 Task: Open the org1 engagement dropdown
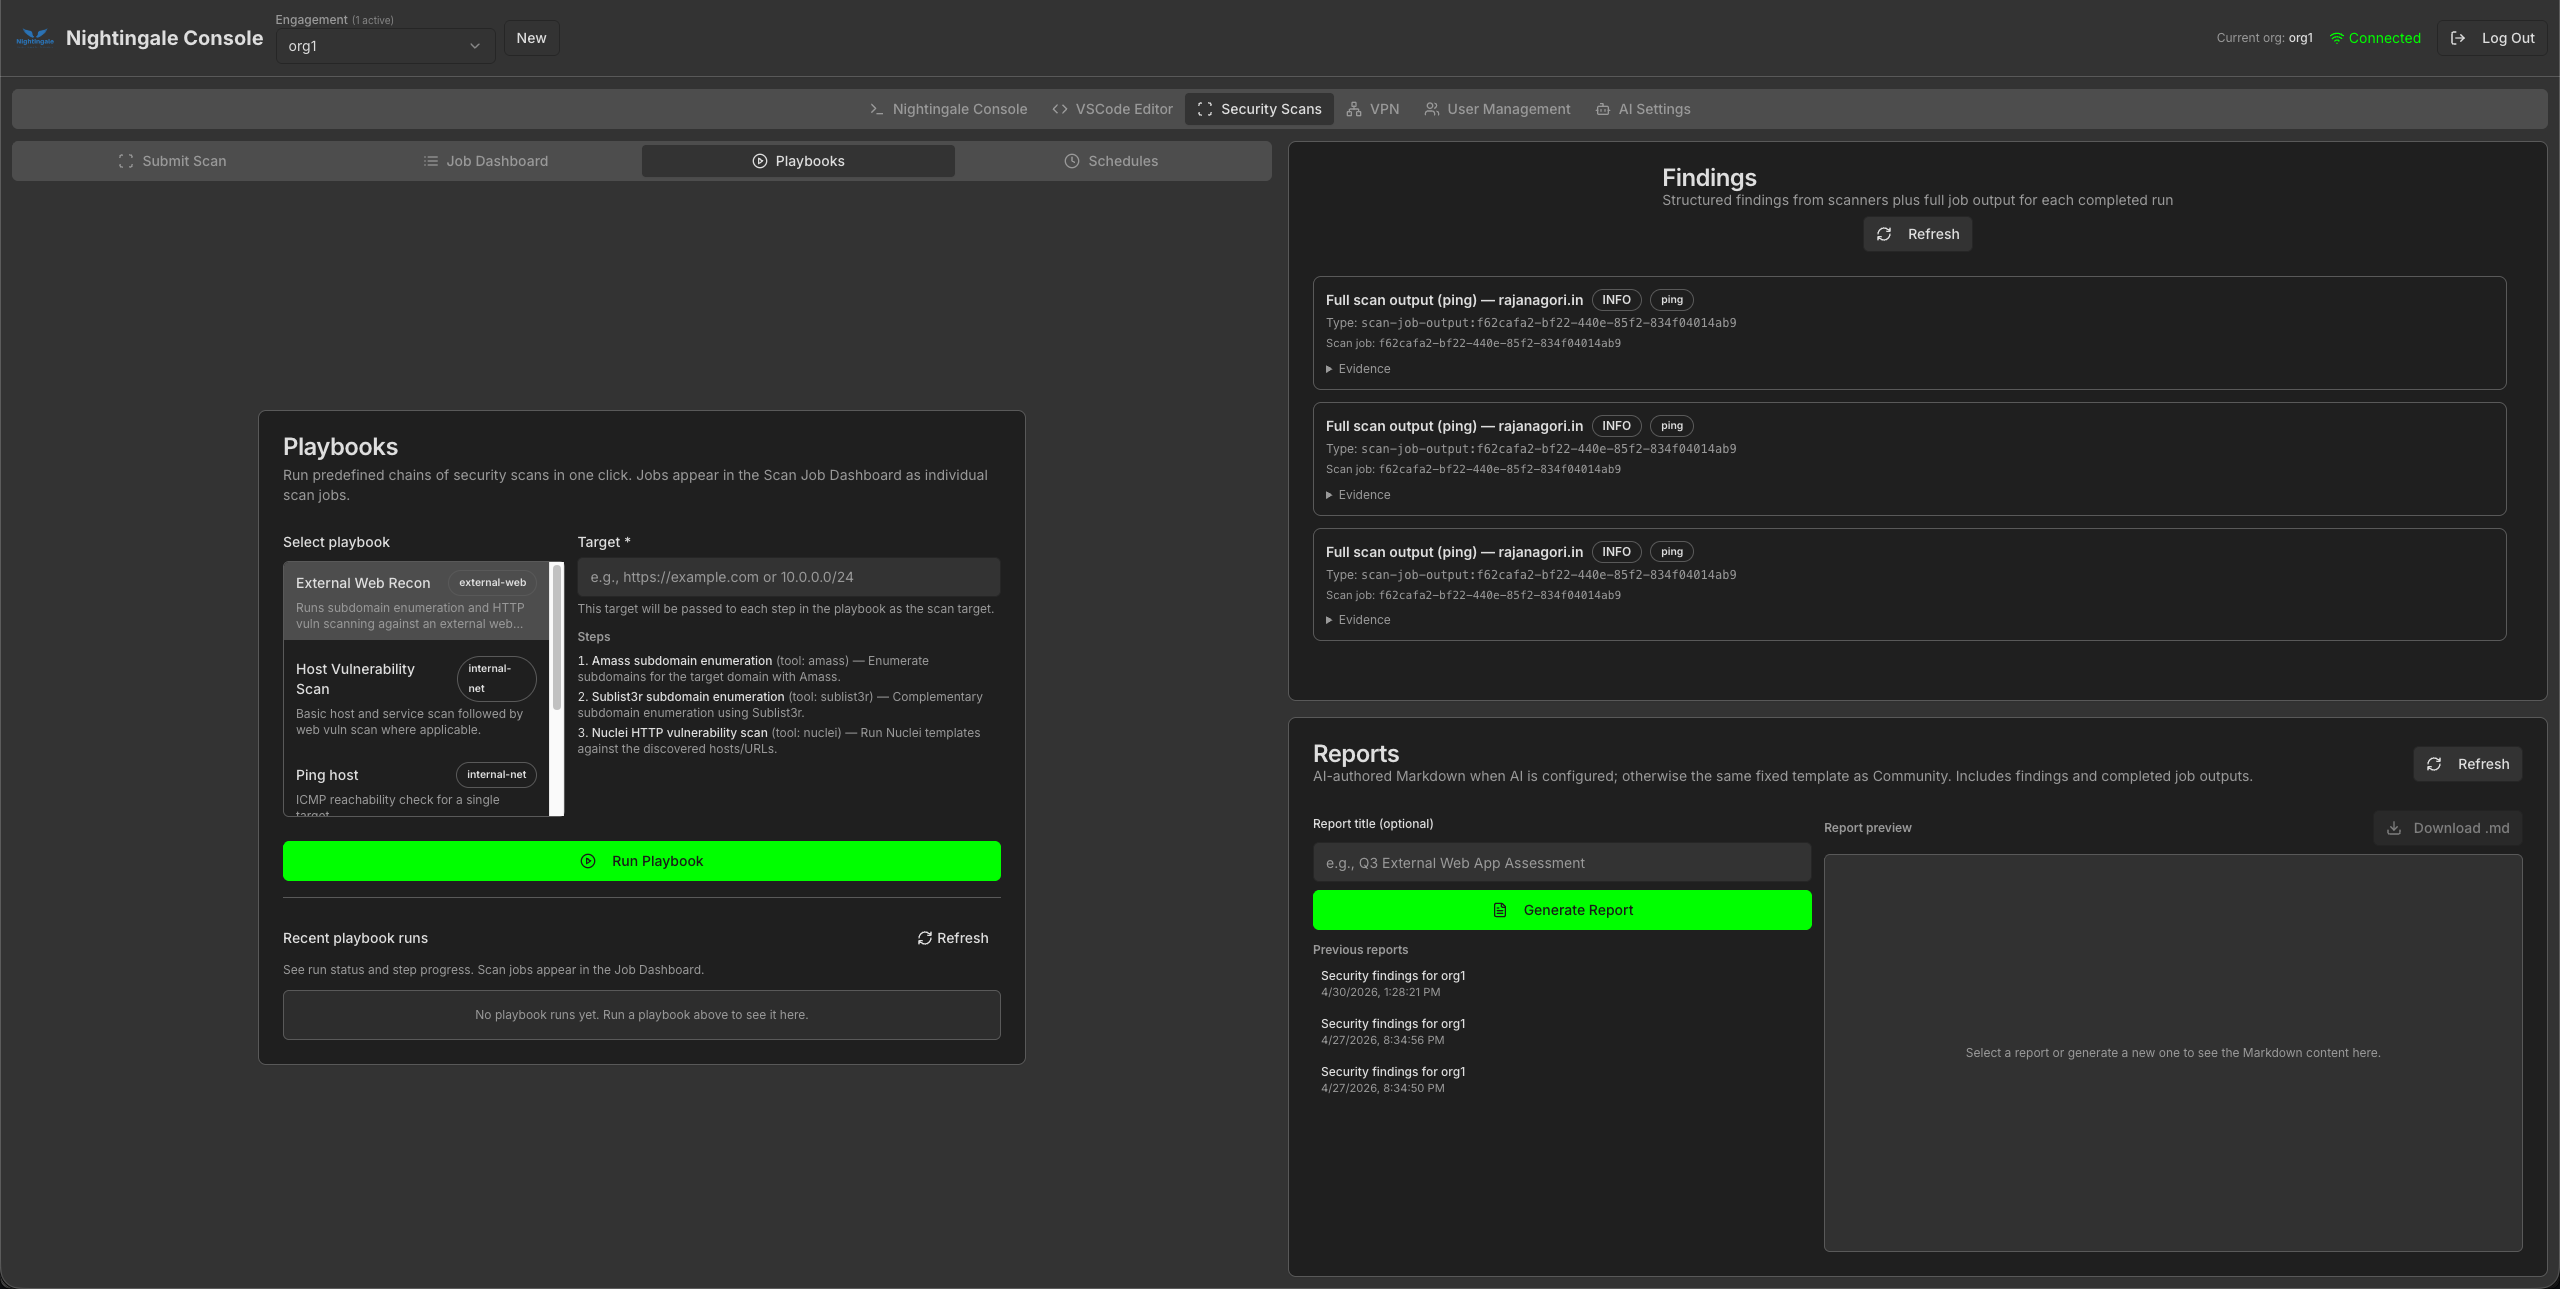[x=385, y=46]
